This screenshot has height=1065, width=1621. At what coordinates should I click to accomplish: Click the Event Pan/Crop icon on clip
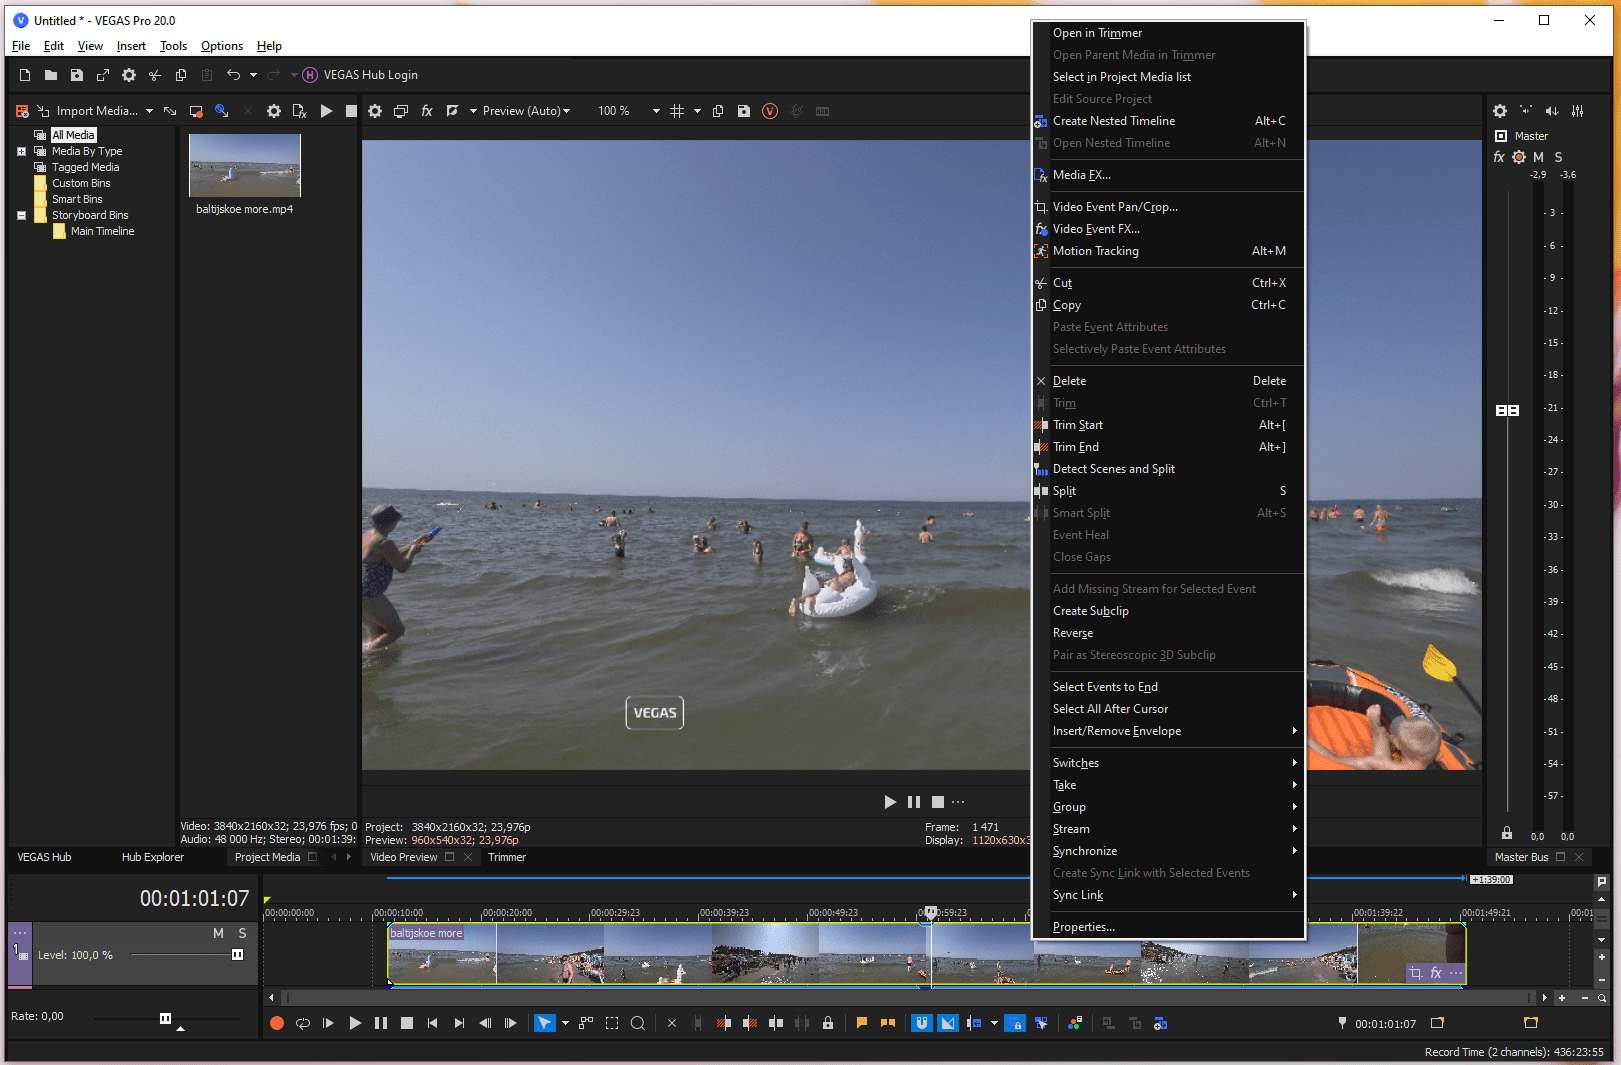pyautogui.click(x=1415, y=973)
